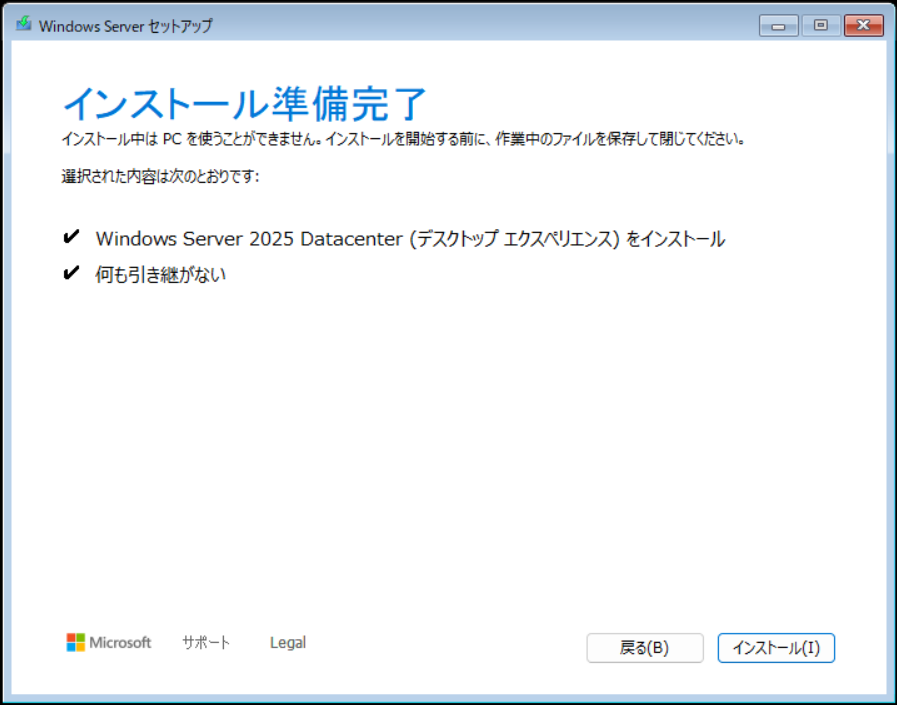
Task: Select the text '何も引き継がない'
Action: click(x=161, y=275)
